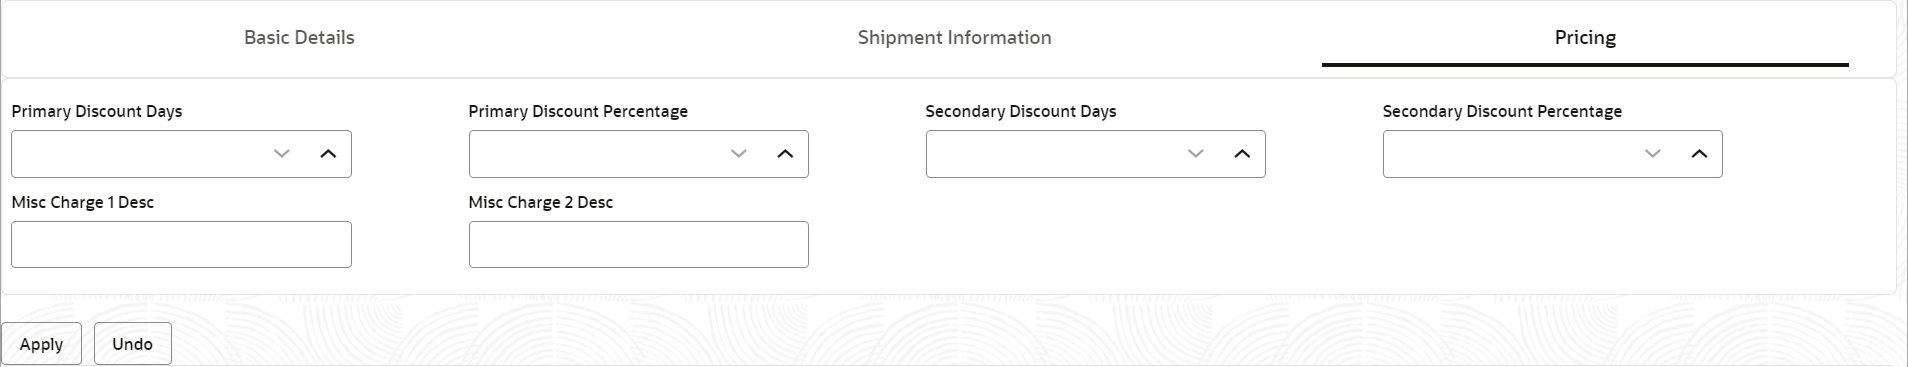This screenshot has height=367, width=1908.
Task: Switch to the Basic Details tab
Action: click(299, 38)
